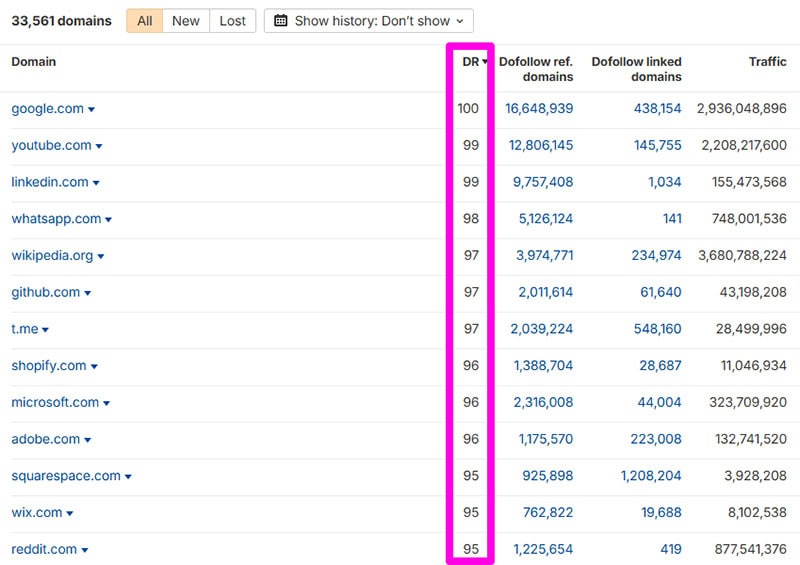Open the shopify.com domain link
This screenshot has height=565, width=800.
[x=48, y=366]
